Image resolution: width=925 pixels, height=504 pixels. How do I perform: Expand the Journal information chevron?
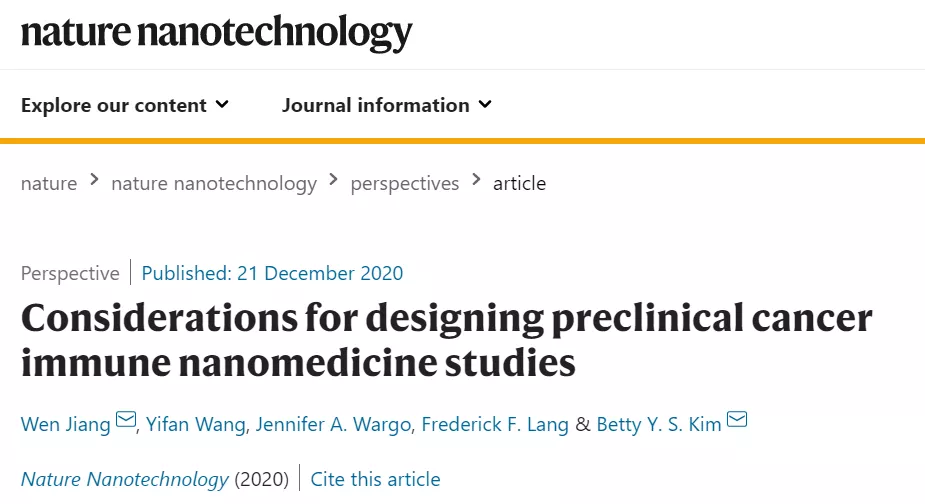pyautogui.click(x=485, y=105)
